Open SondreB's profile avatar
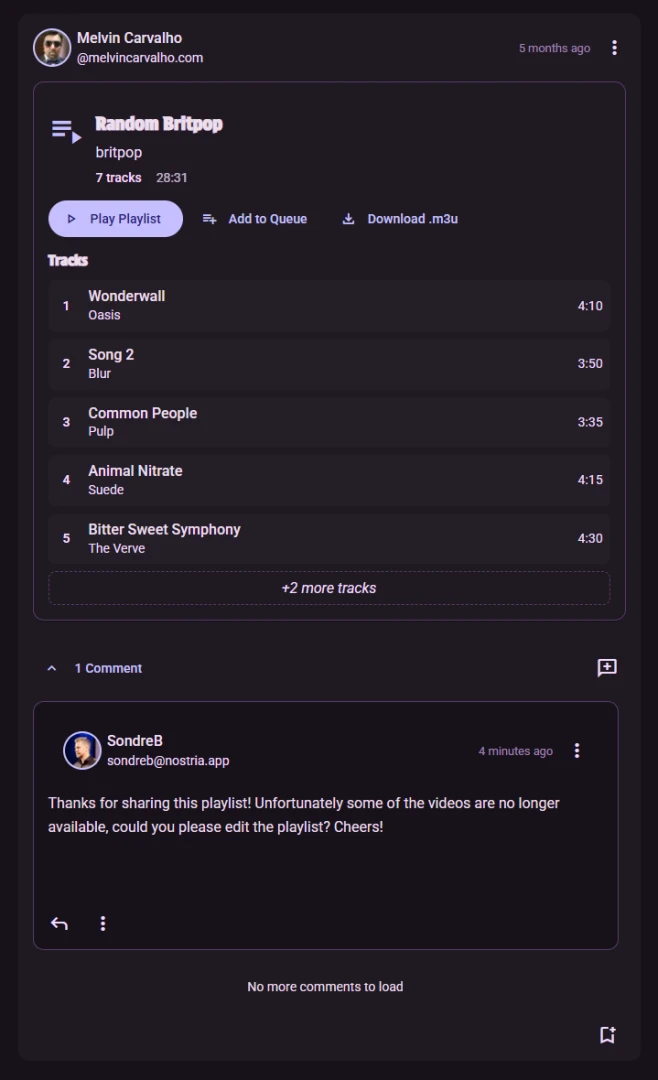 (82, 751)
